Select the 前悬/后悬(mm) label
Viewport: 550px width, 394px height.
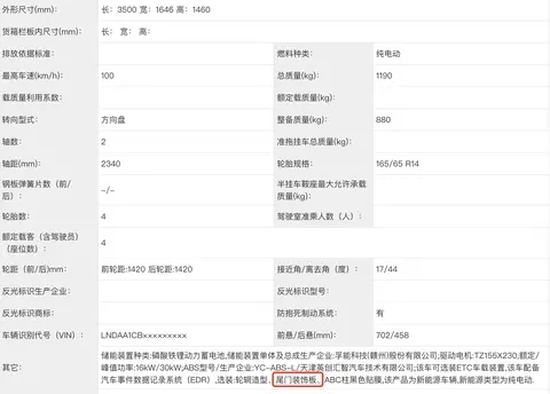click(x=307, y=335)
